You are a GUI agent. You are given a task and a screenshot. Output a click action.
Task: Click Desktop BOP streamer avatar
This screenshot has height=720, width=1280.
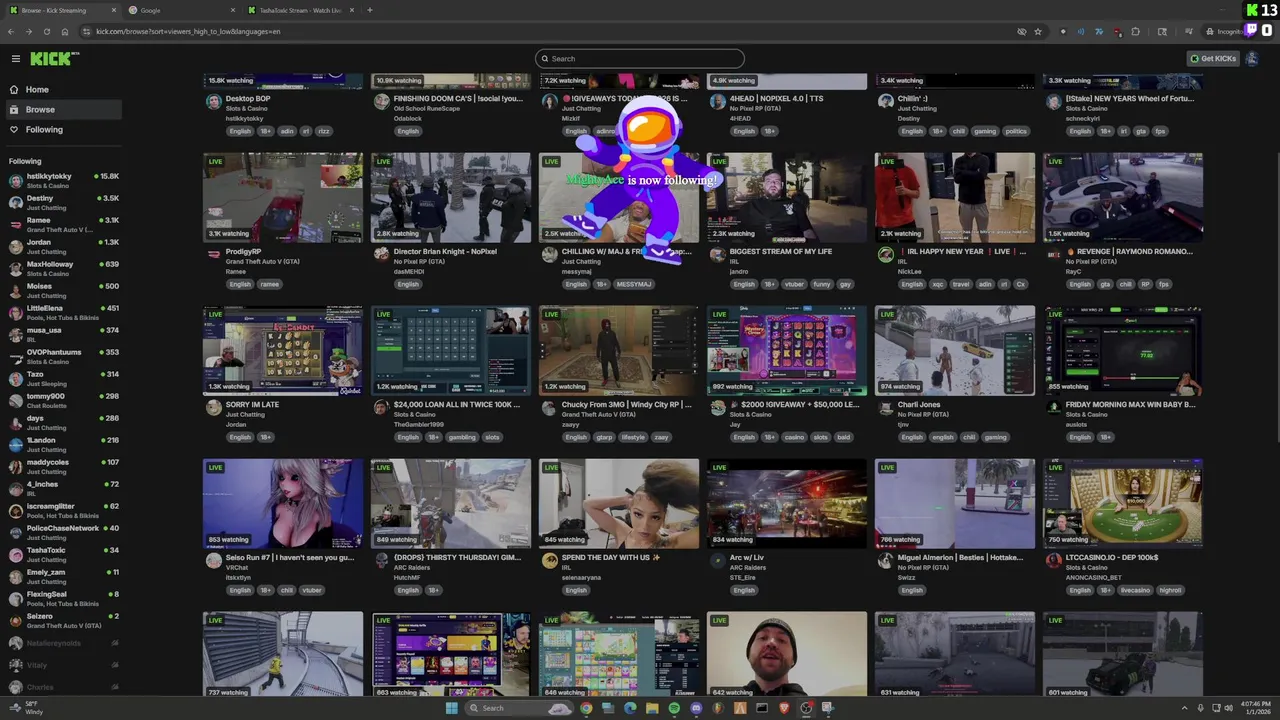pos(213,102)
